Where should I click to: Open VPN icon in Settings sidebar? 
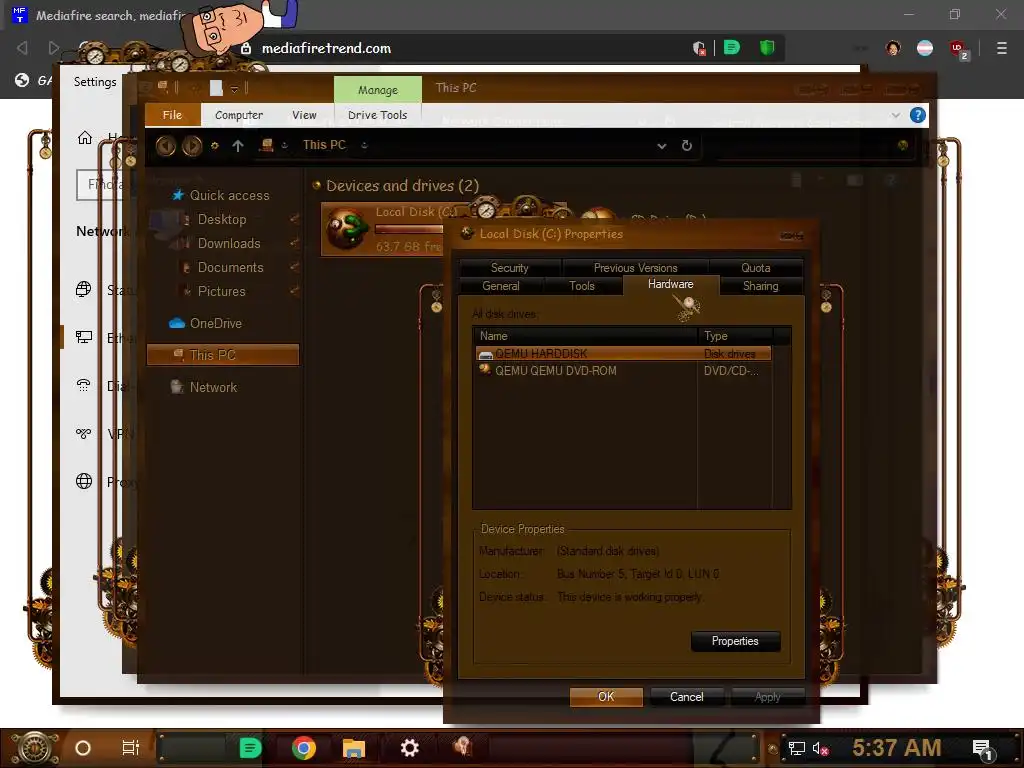click(84, 433)
